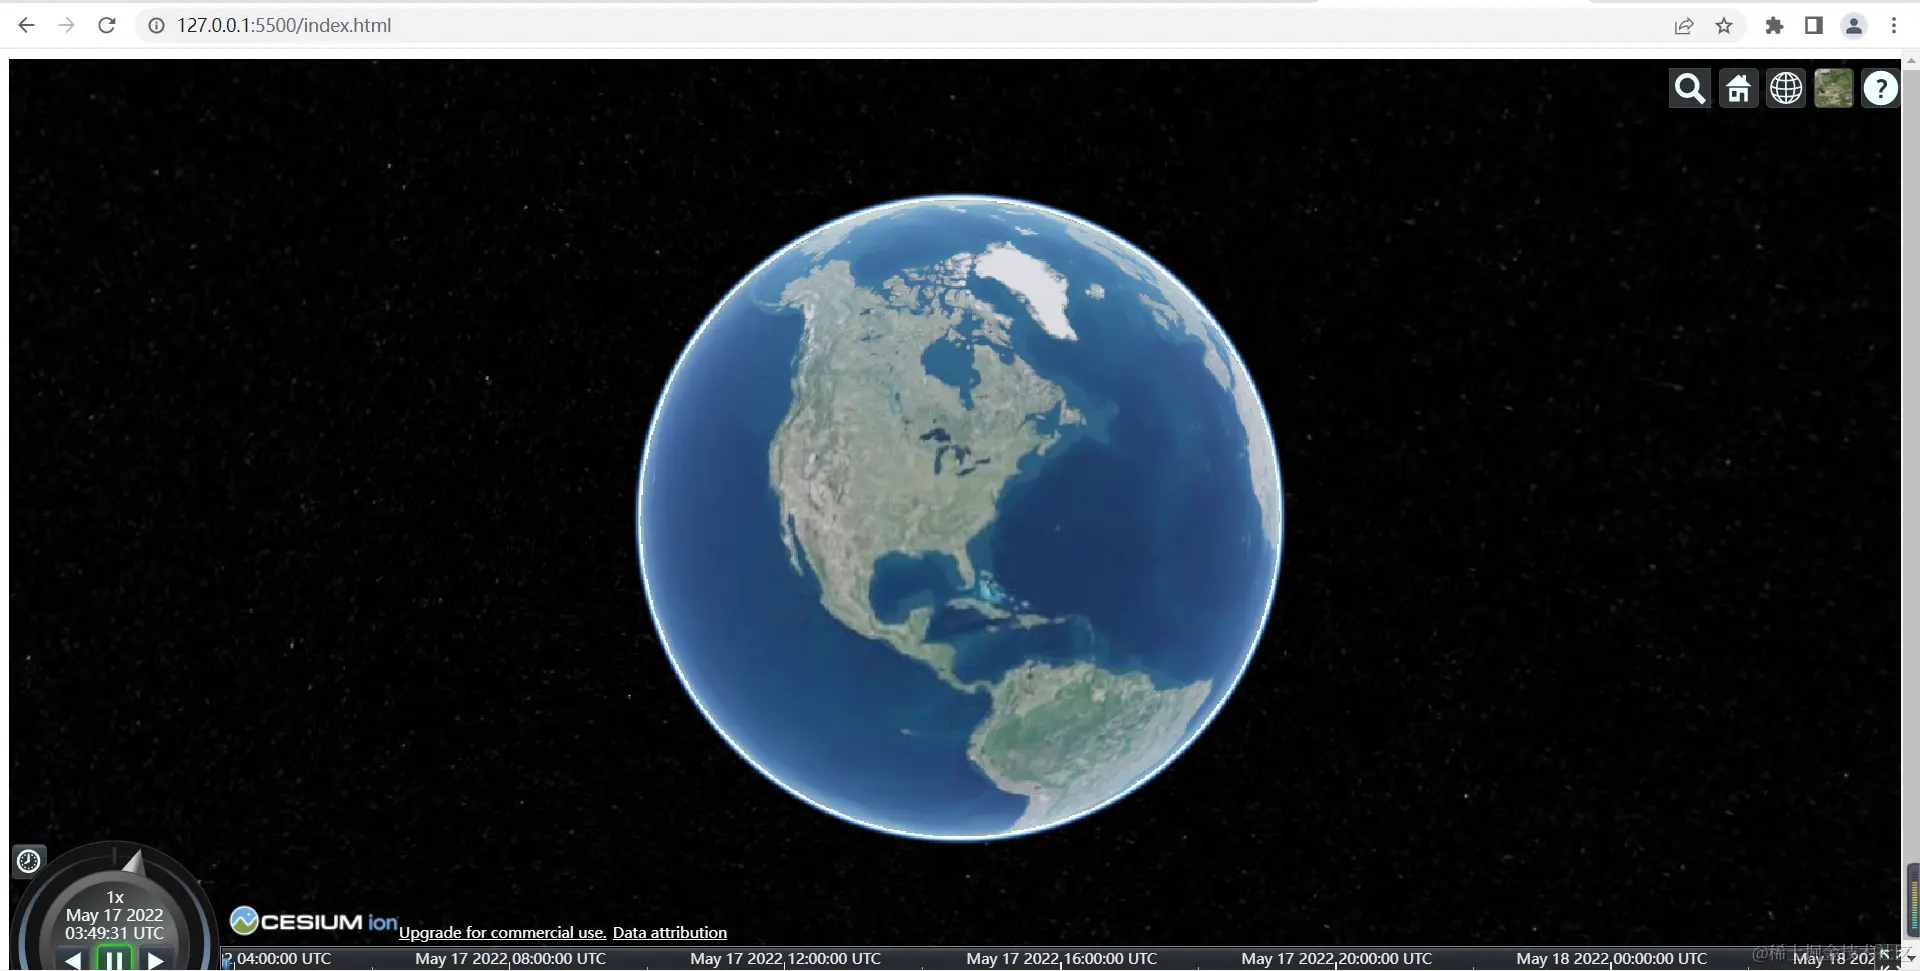The width and height of the screenshot is (1920, 971).
Task: Click the address bar URL 127.0.0.1:5500/index.html
Action: pos(284,26)
